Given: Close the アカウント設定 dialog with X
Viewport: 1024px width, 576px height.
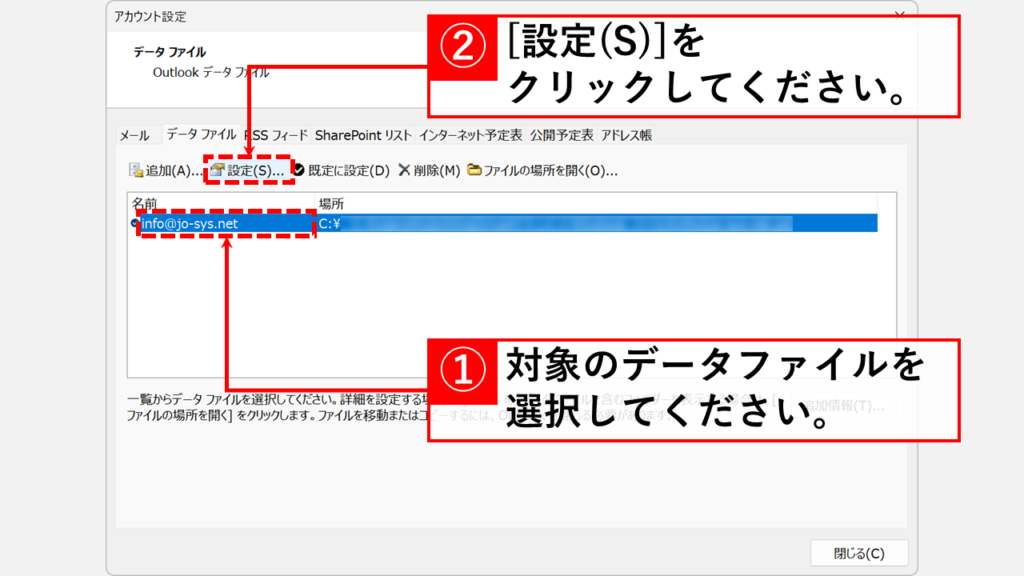Looking at the screenshot, I should (899, 16).
